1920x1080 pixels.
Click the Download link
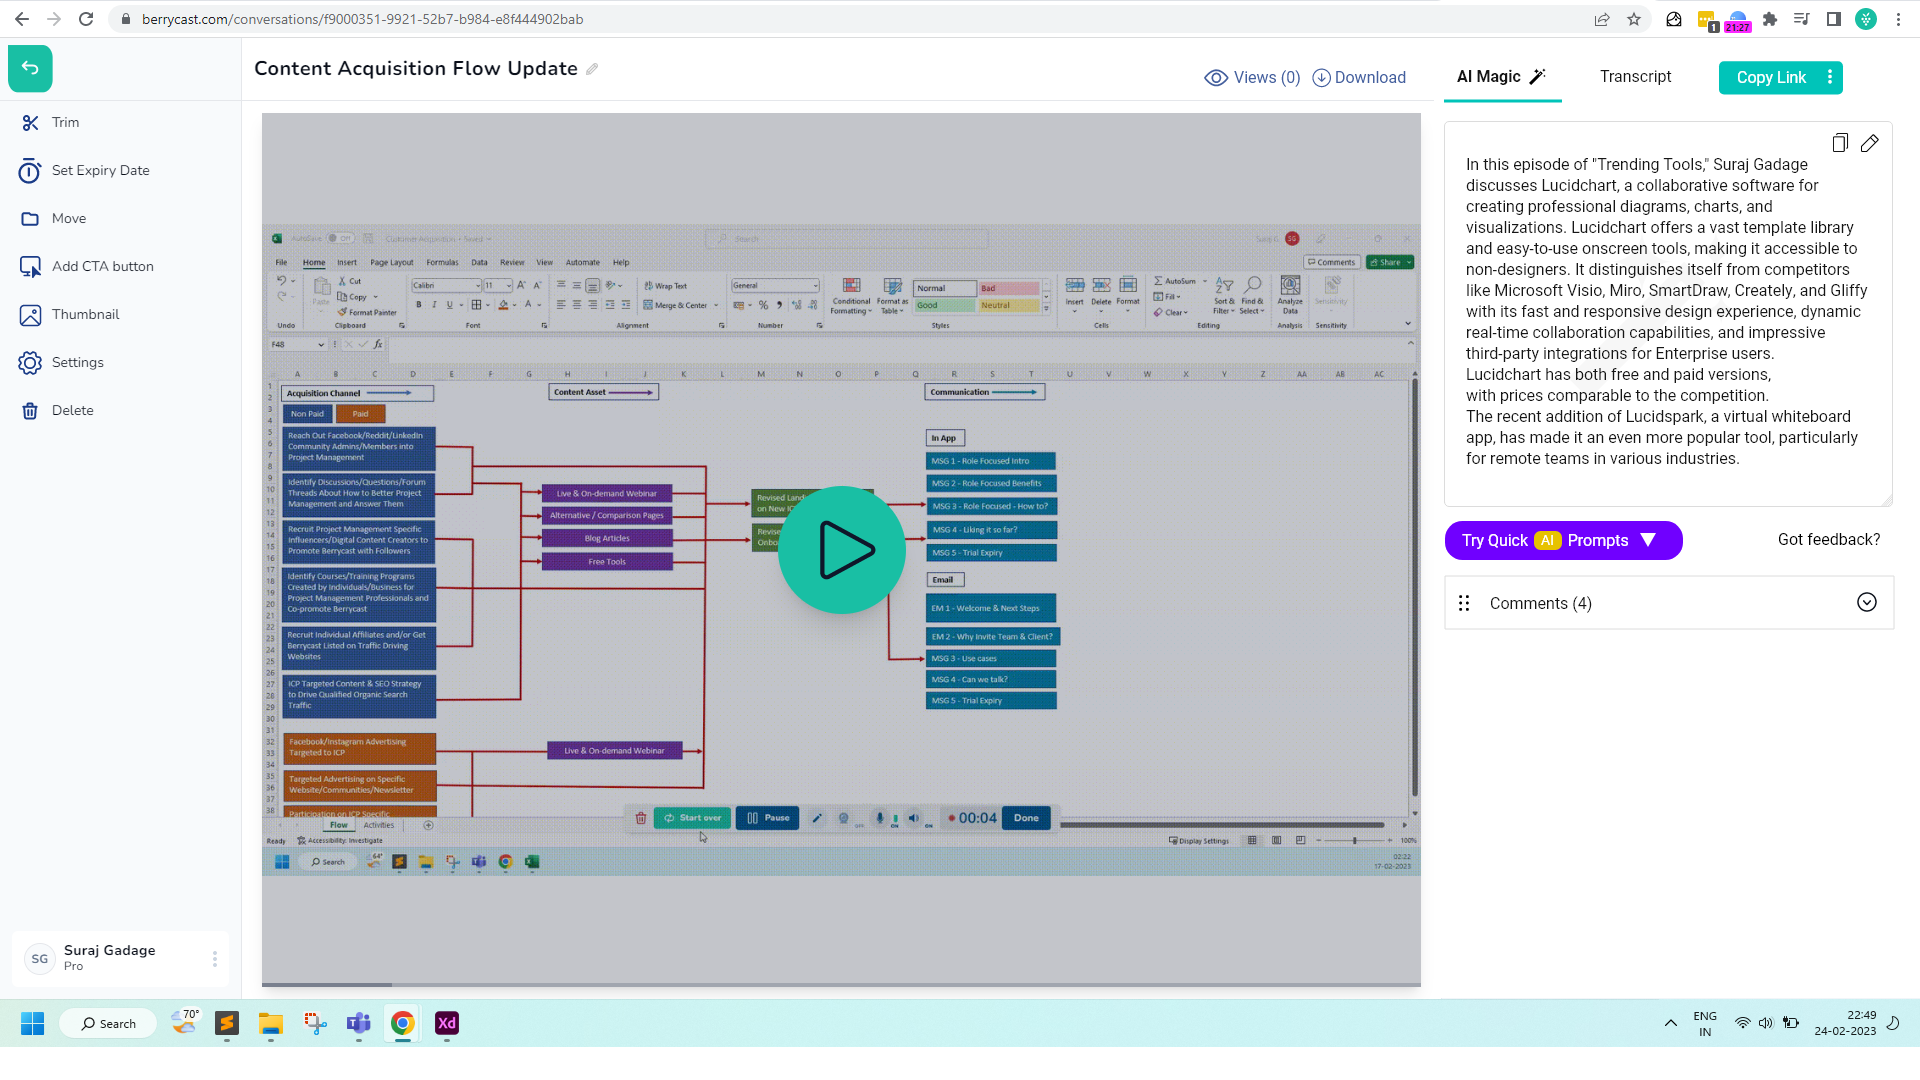coord(1359,77)
